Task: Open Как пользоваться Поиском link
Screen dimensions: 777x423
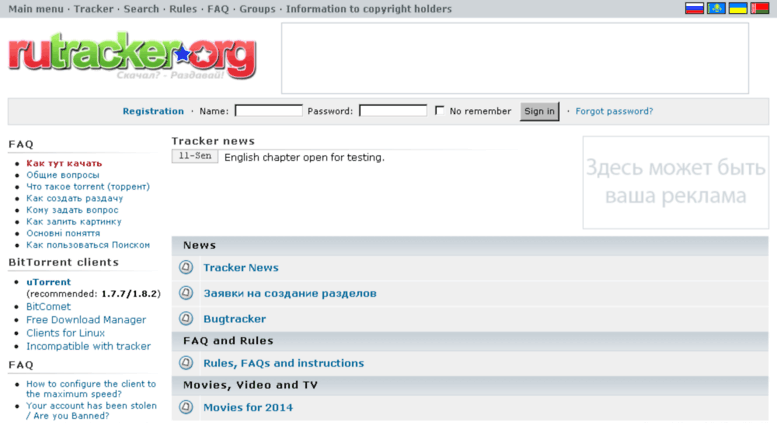Action: (x=88, y=245)
